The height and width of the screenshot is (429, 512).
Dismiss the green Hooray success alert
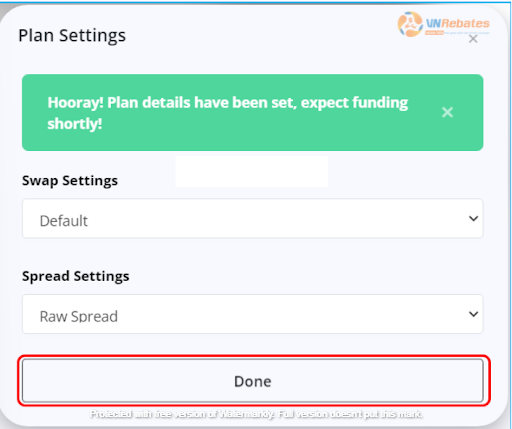(x=447, y=112)
